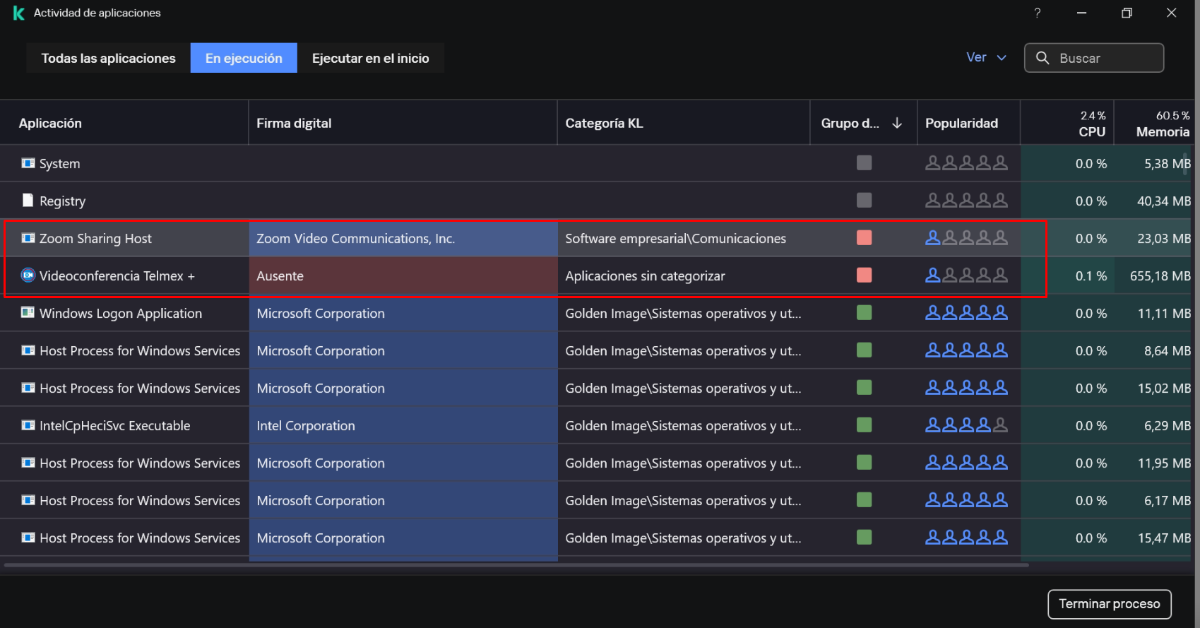Click the popularity icons for Zoom Sharing Host
This screenshot has width=1200, height=628.
pos(967,238)
